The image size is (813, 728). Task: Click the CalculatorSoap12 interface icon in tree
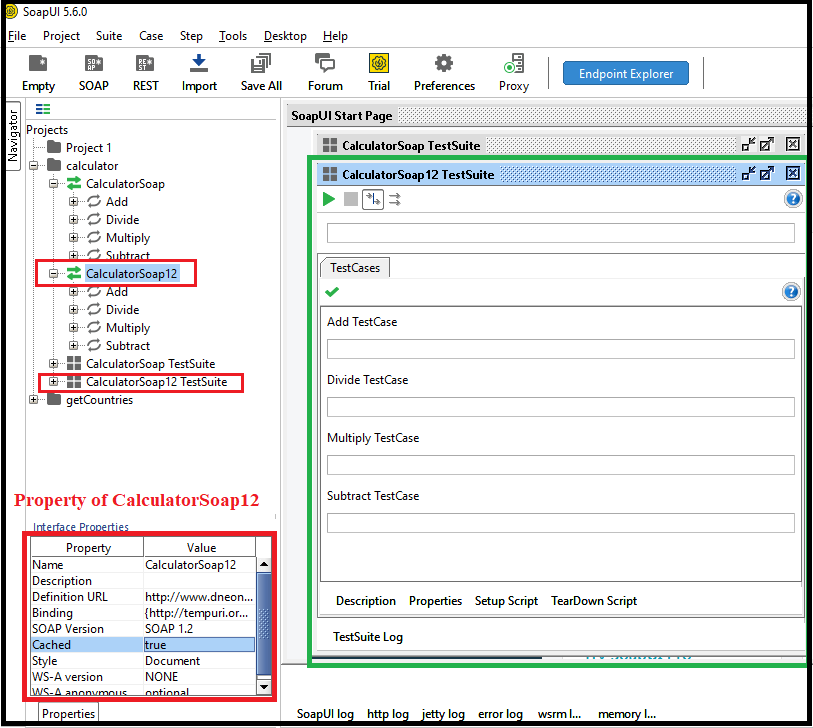74,273
